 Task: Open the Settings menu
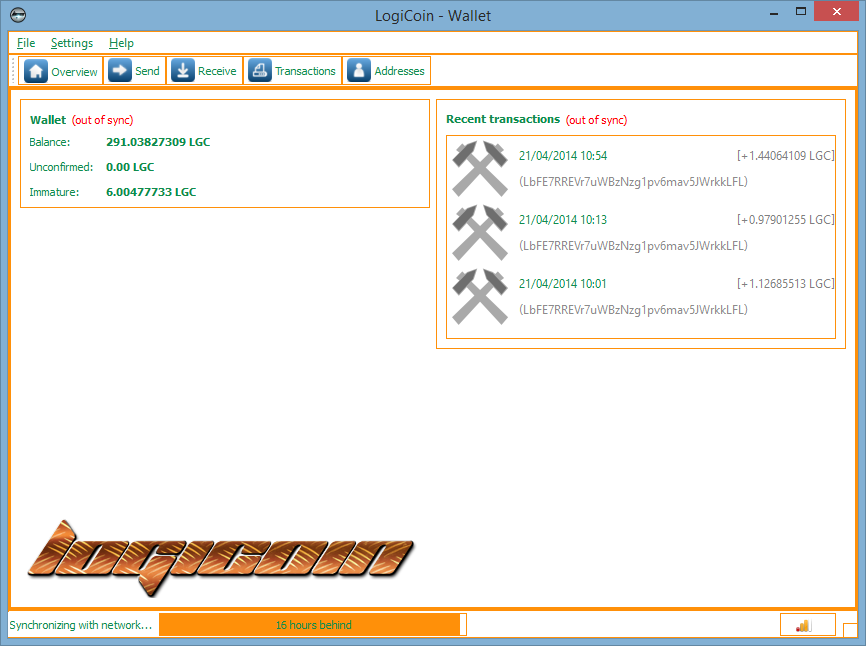click(x=72, y=43)
